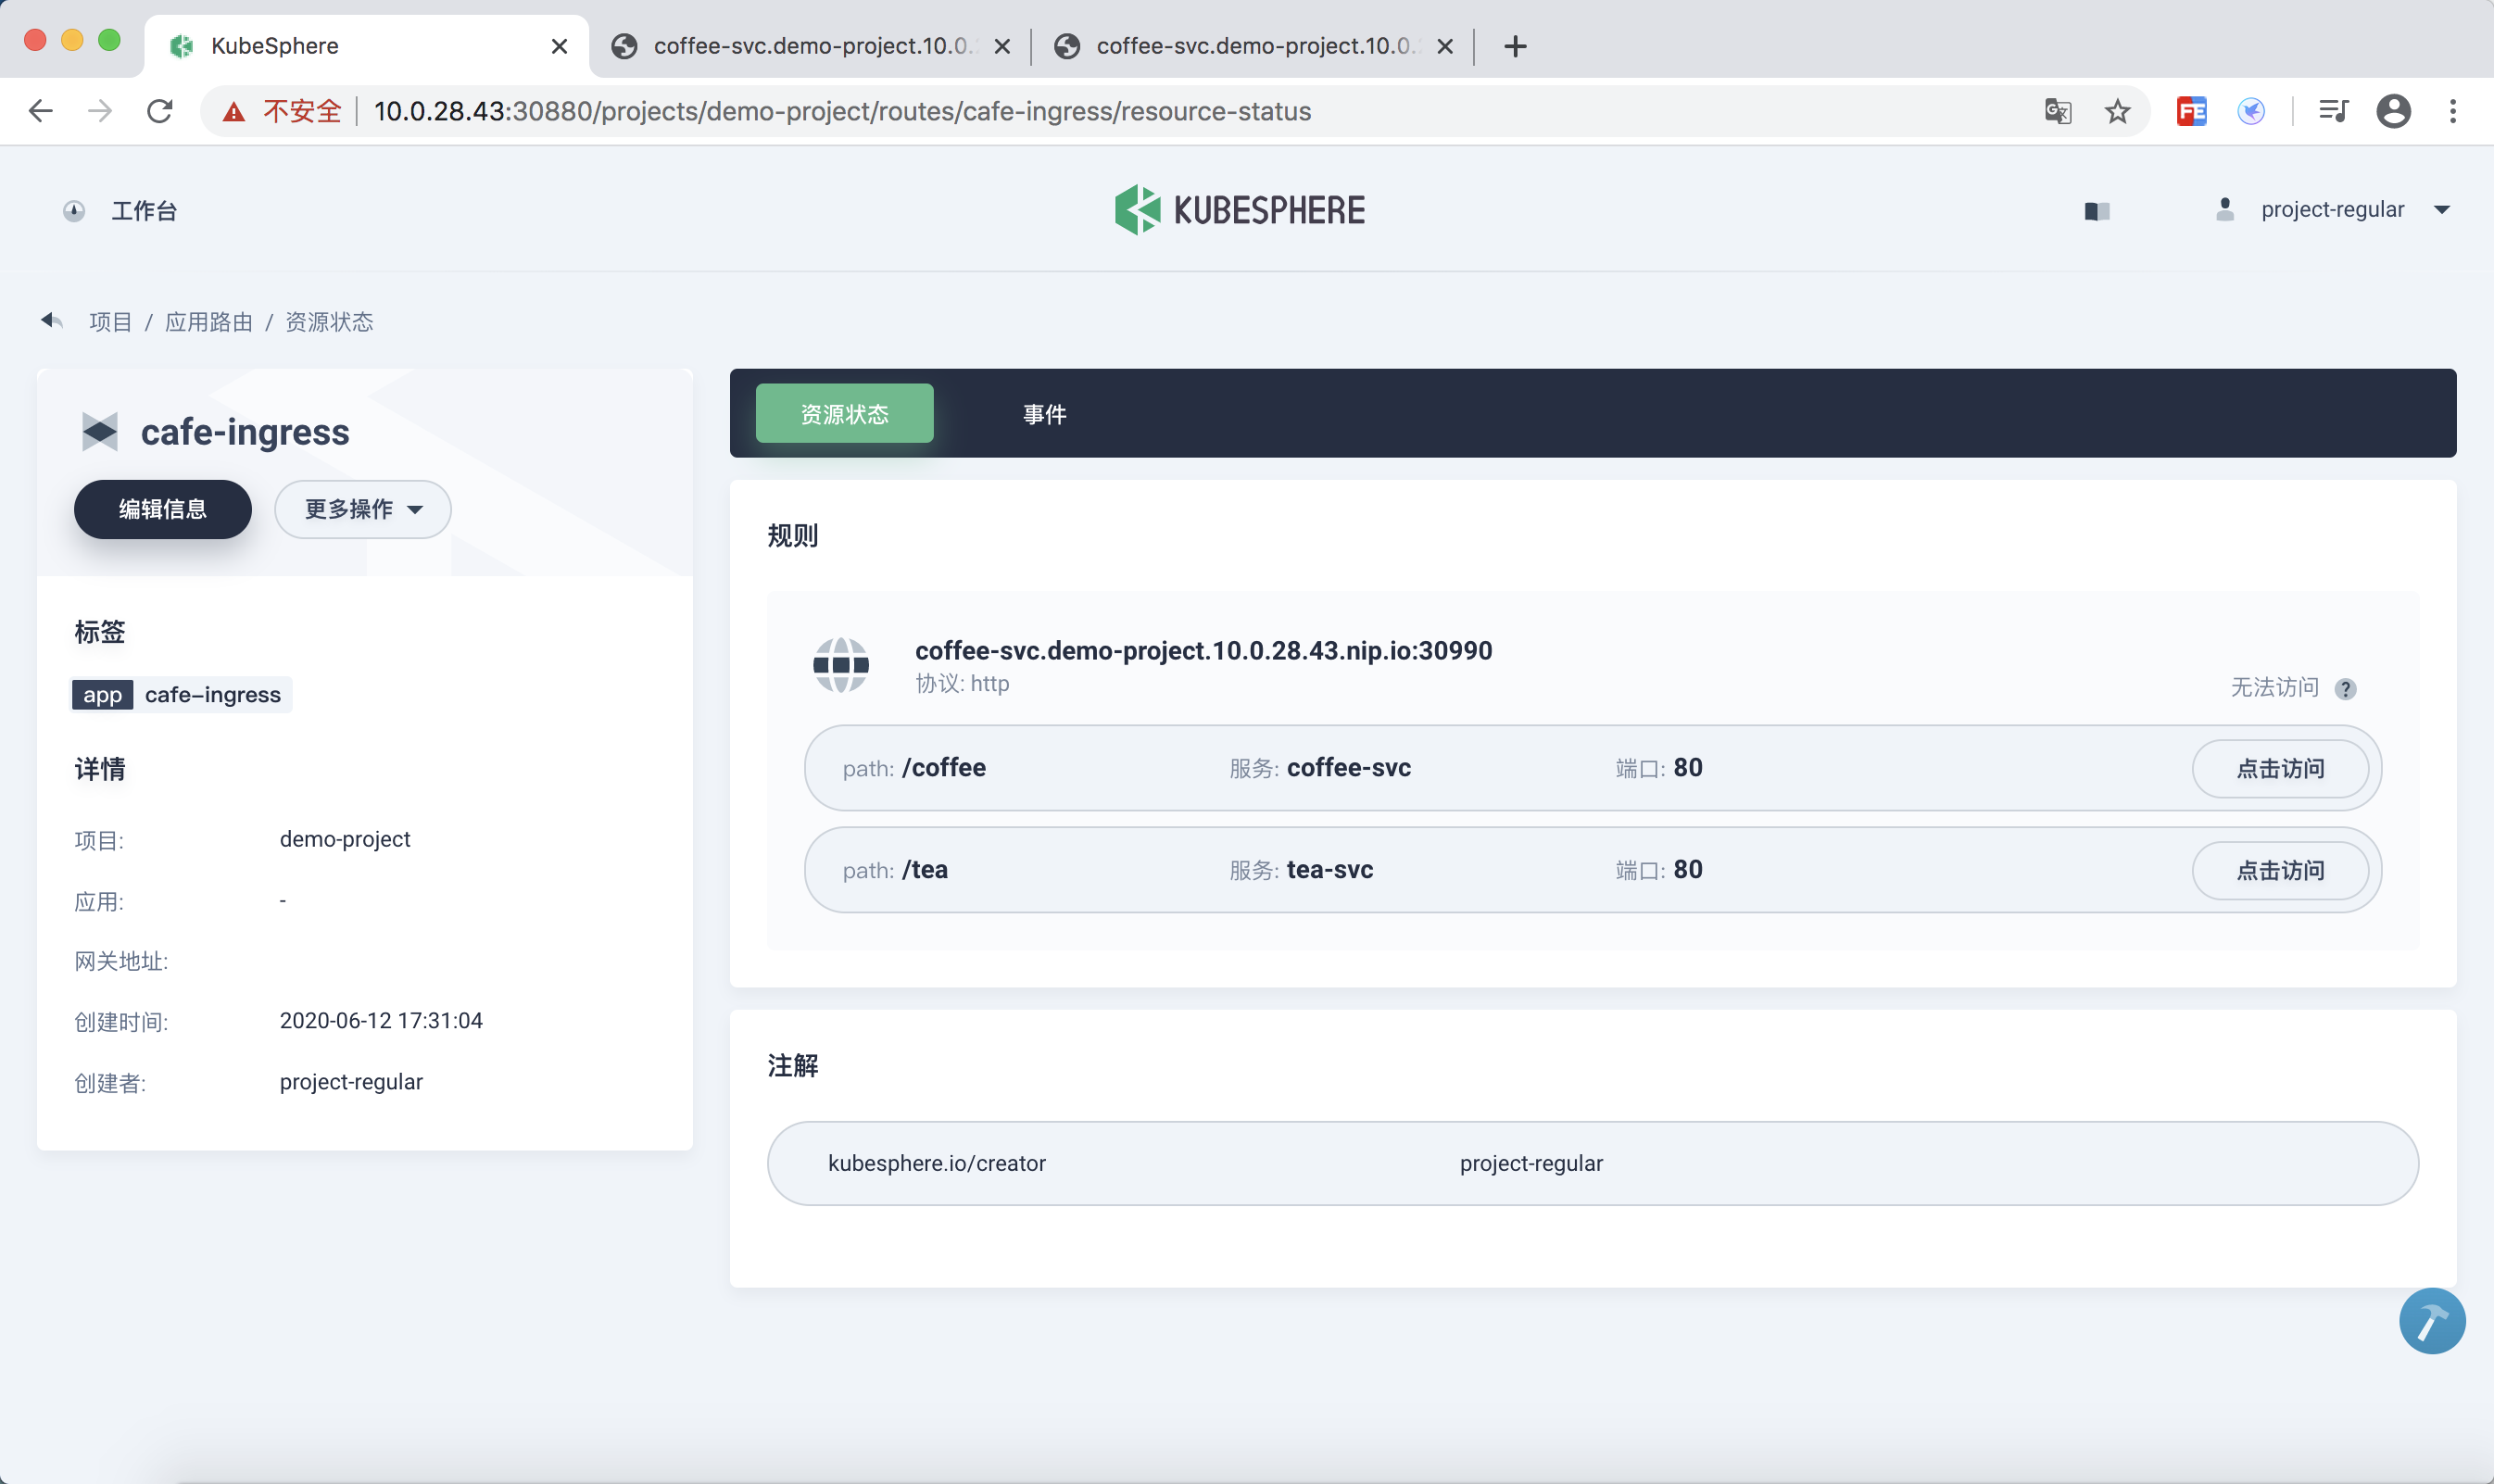Click the red FE browser extension icon
2494x1484 pixels.
click(2191, 111)
